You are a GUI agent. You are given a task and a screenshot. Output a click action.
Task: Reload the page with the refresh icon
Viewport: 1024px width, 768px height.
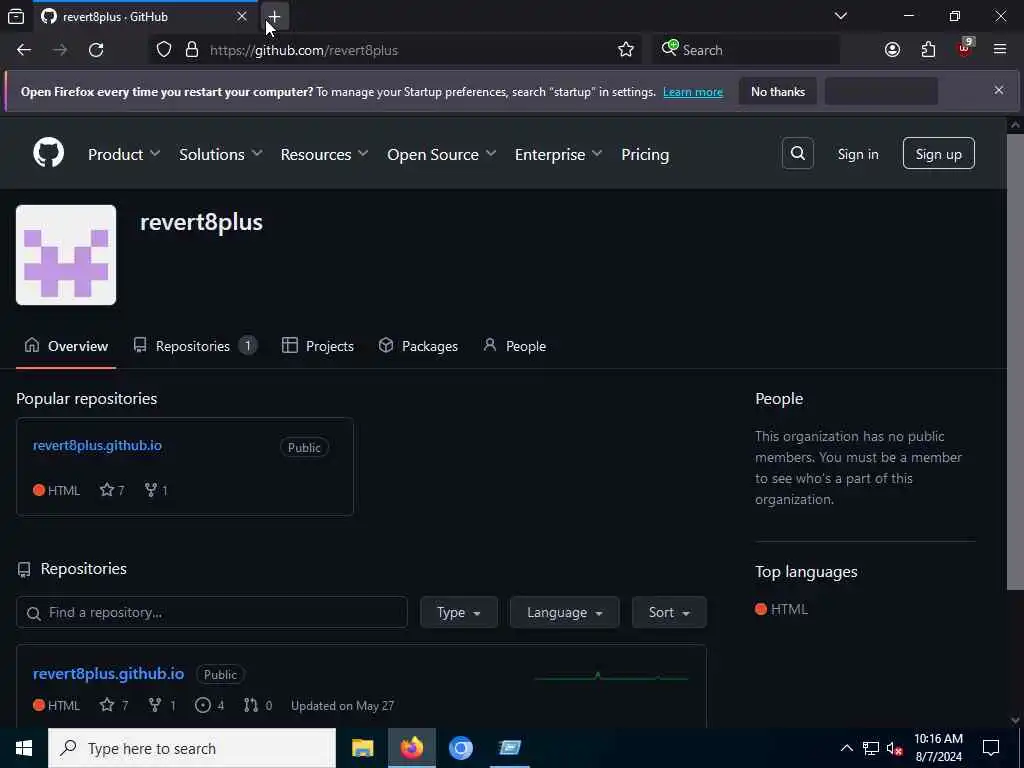coord(96,50)
